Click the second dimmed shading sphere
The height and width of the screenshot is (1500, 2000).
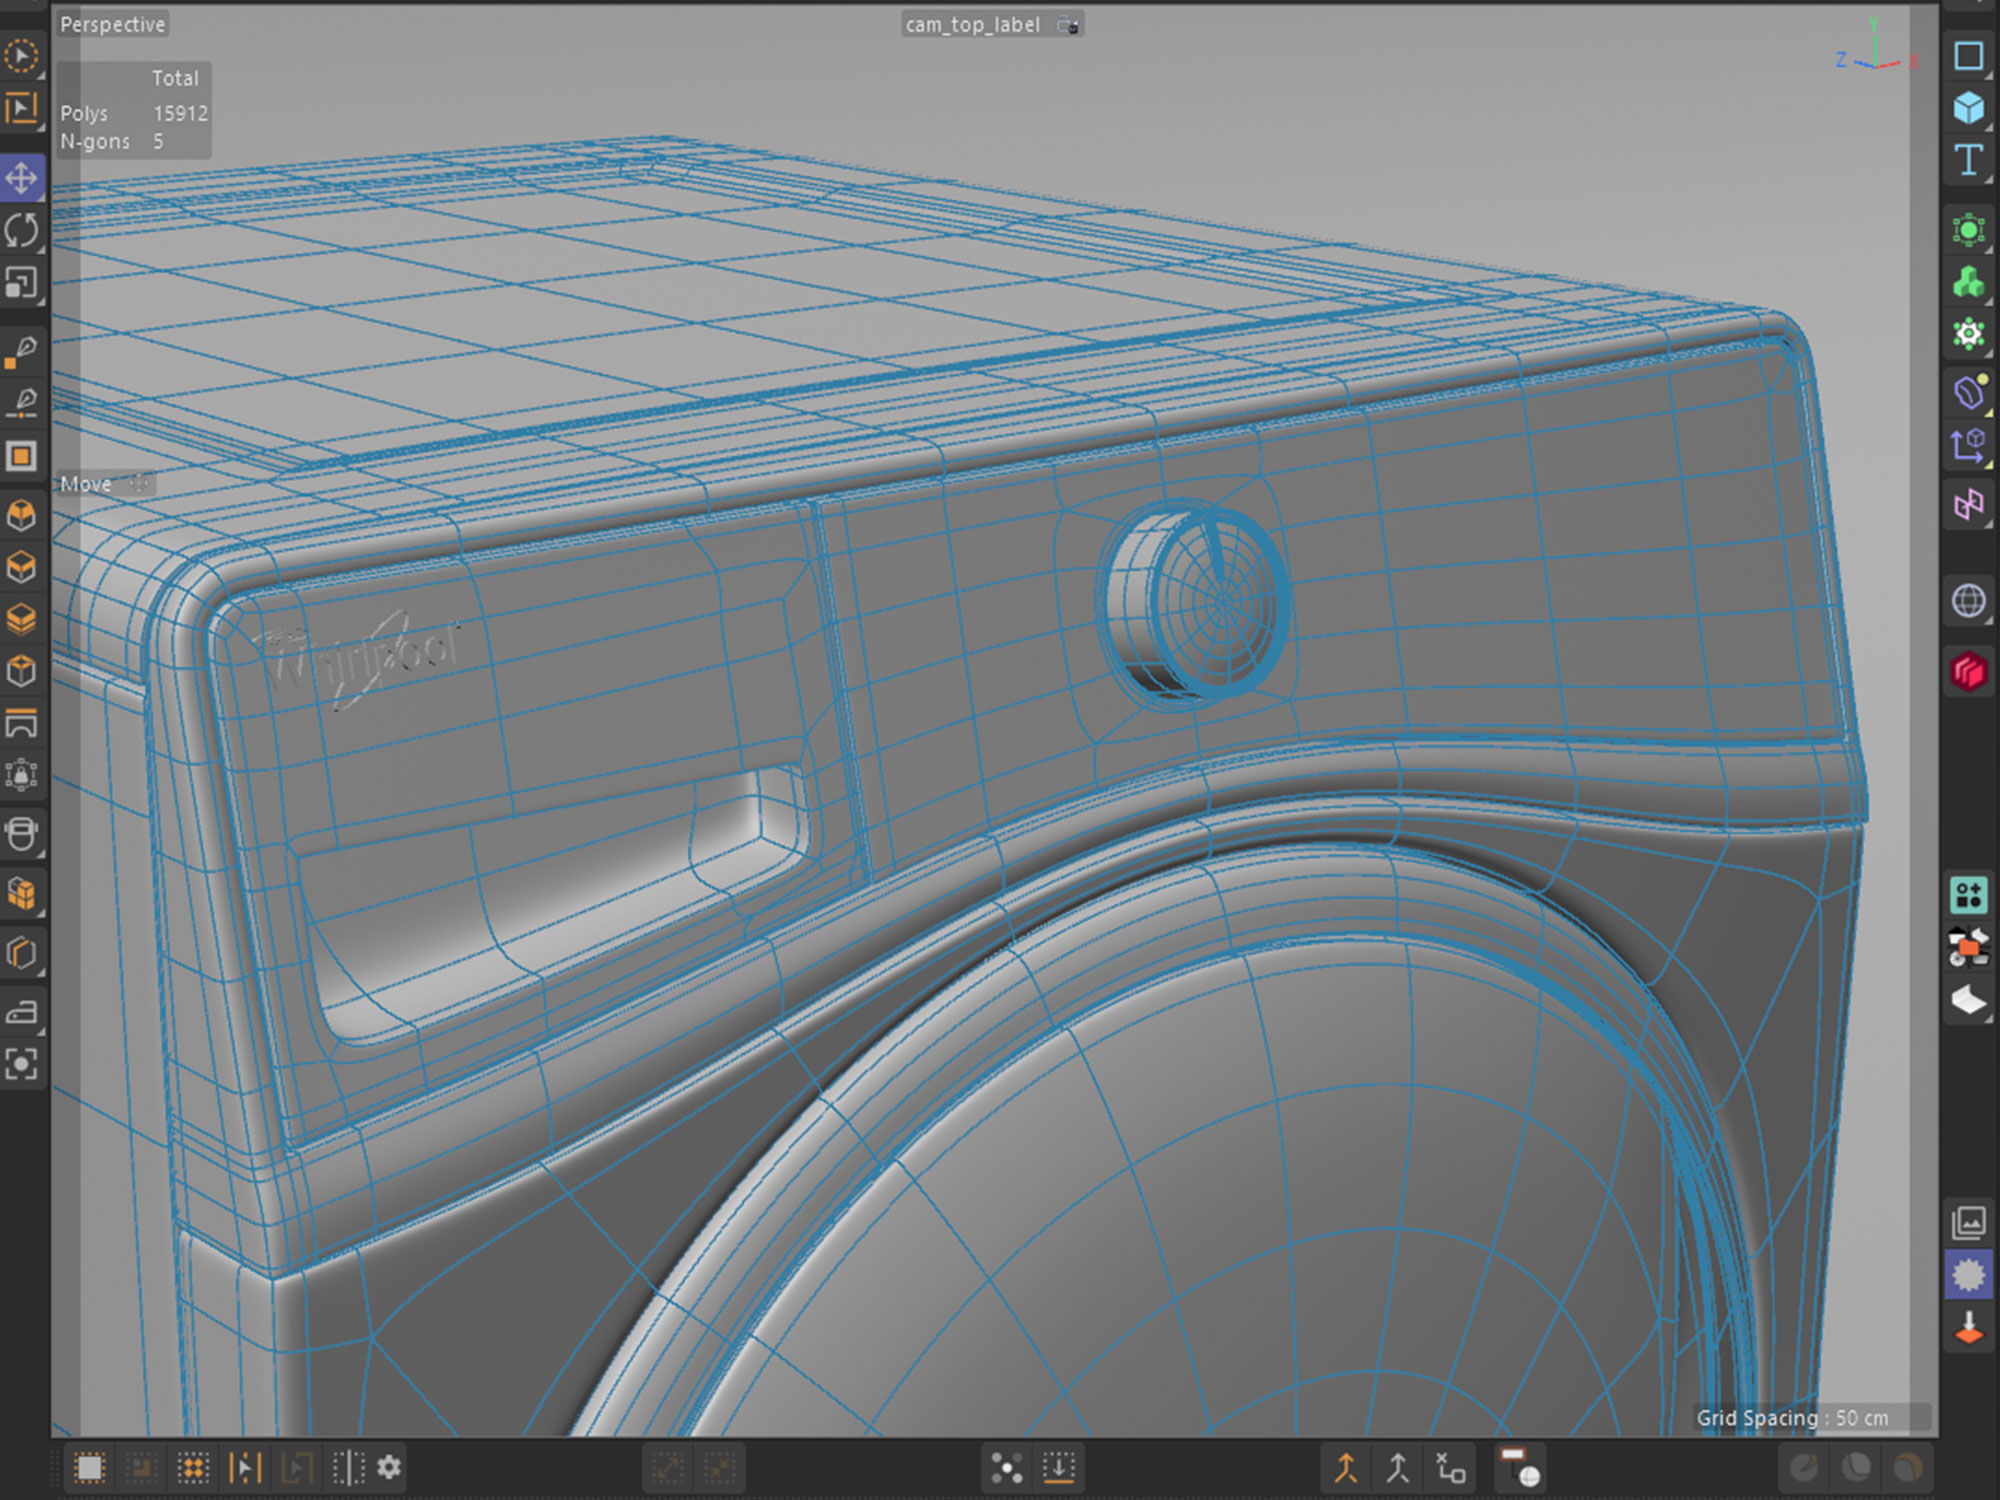[x=1856, y=1468]
